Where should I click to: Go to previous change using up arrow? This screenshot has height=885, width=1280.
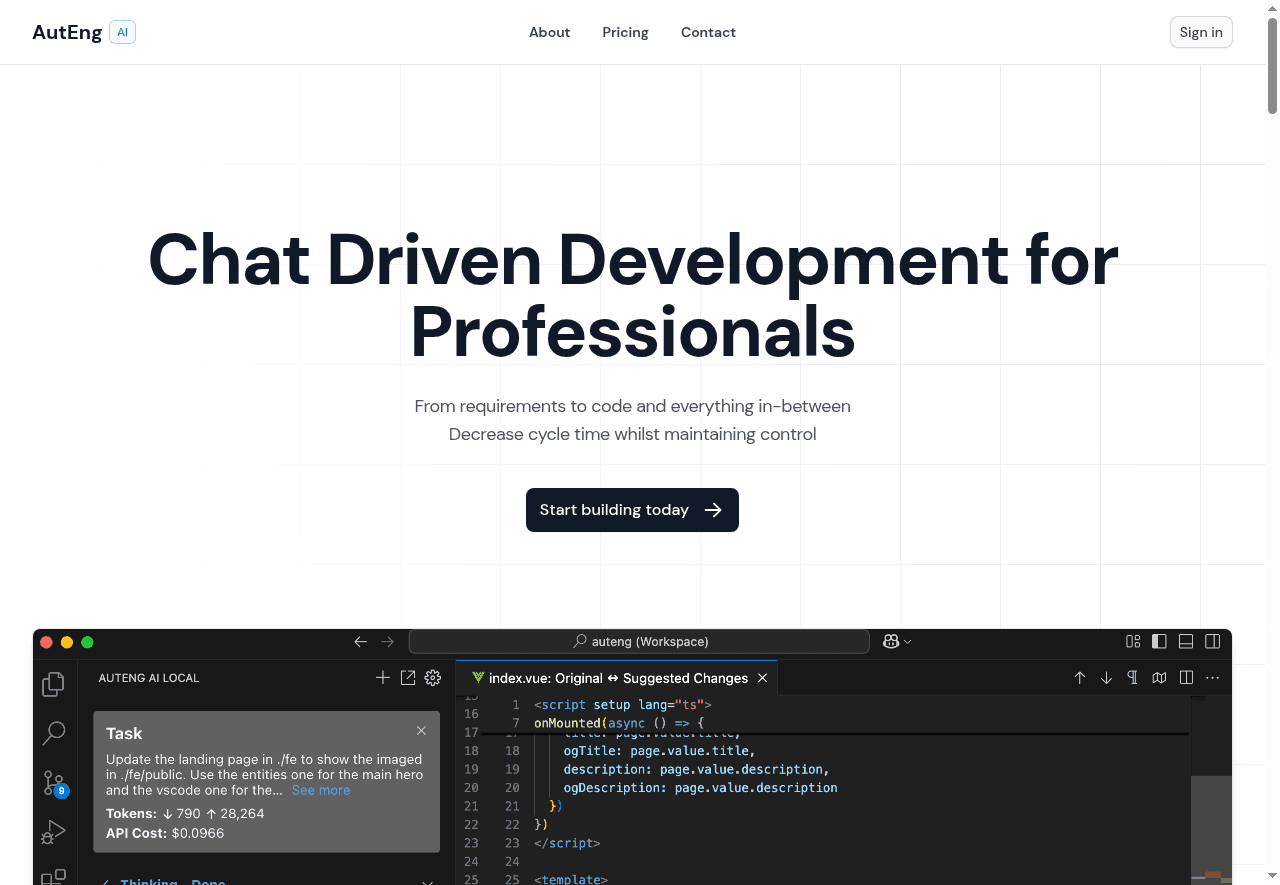pos(1080,678)
